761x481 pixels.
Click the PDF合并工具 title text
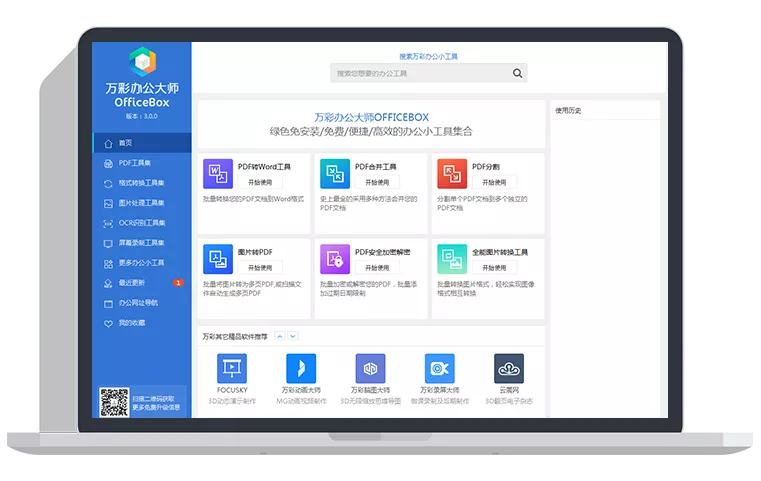[x=376, y=166]
